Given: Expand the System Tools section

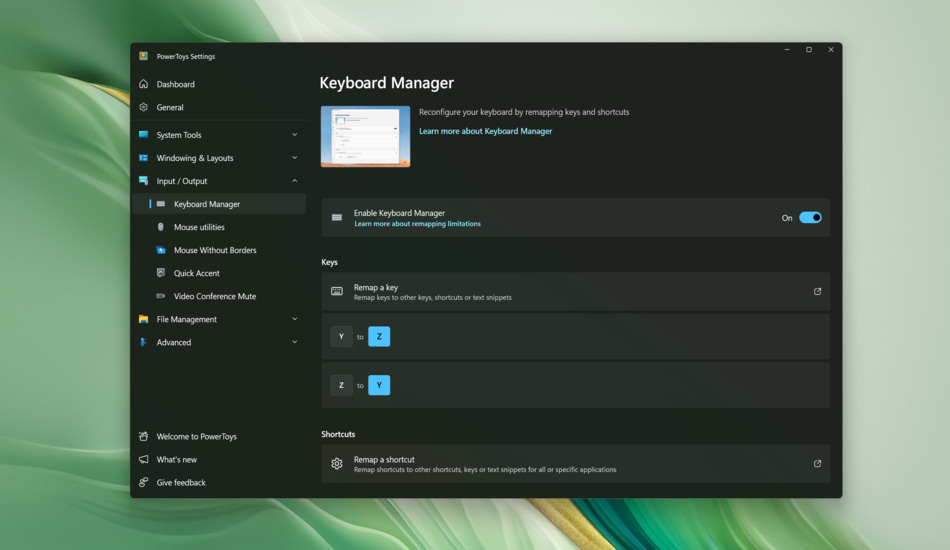Looking at the screenshot, I should point(294,135).
